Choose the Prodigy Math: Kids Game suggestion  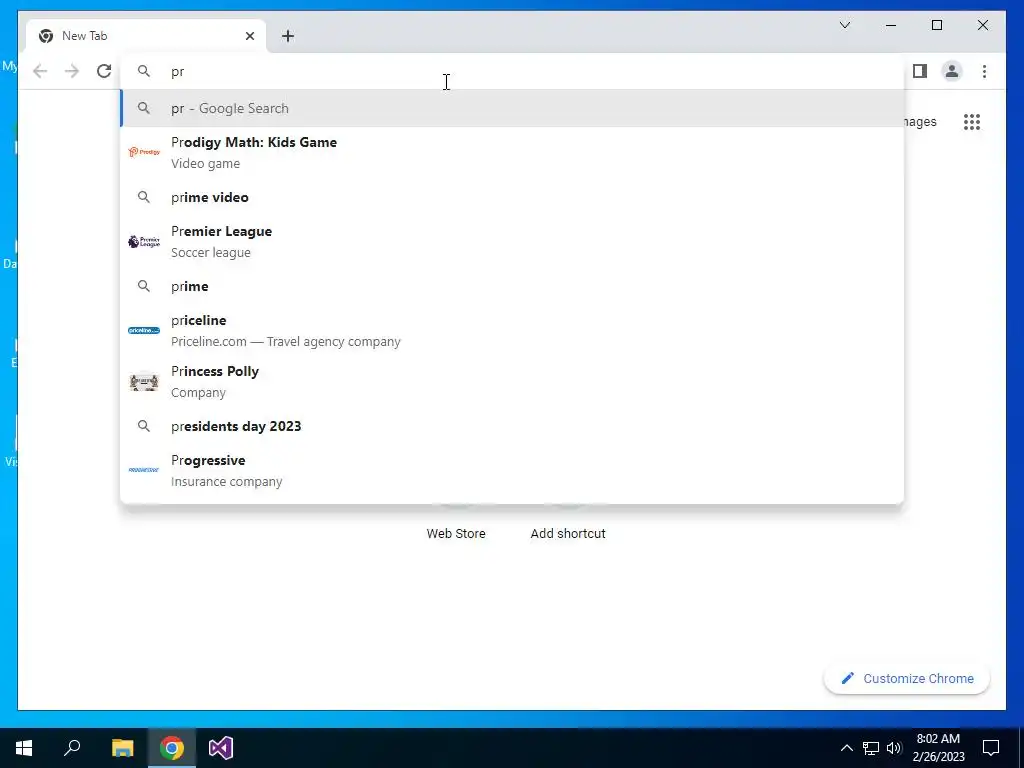click(x=512, y=152)
